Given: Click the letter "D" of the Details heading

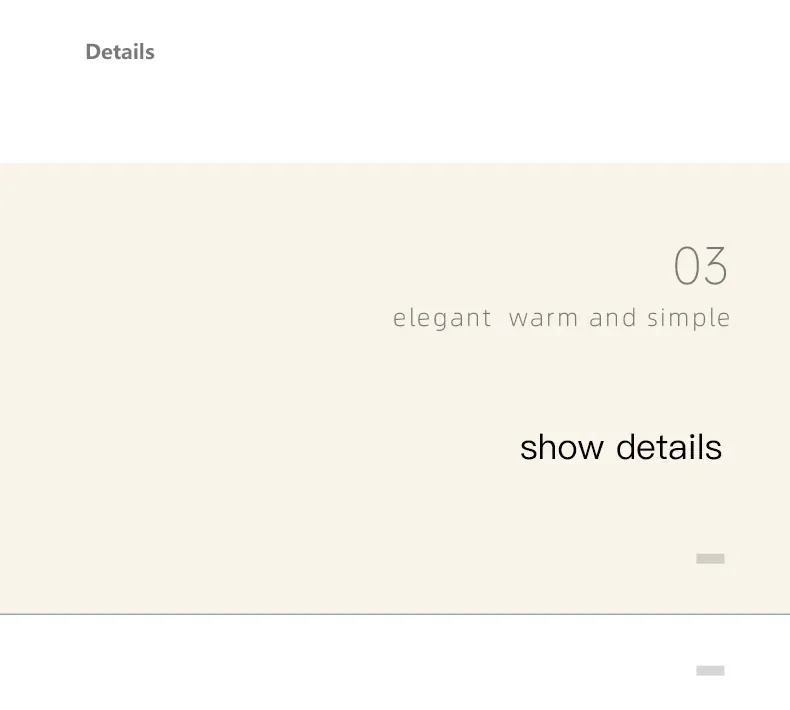Looking at the screenshot, I should (x=92, y=52).
